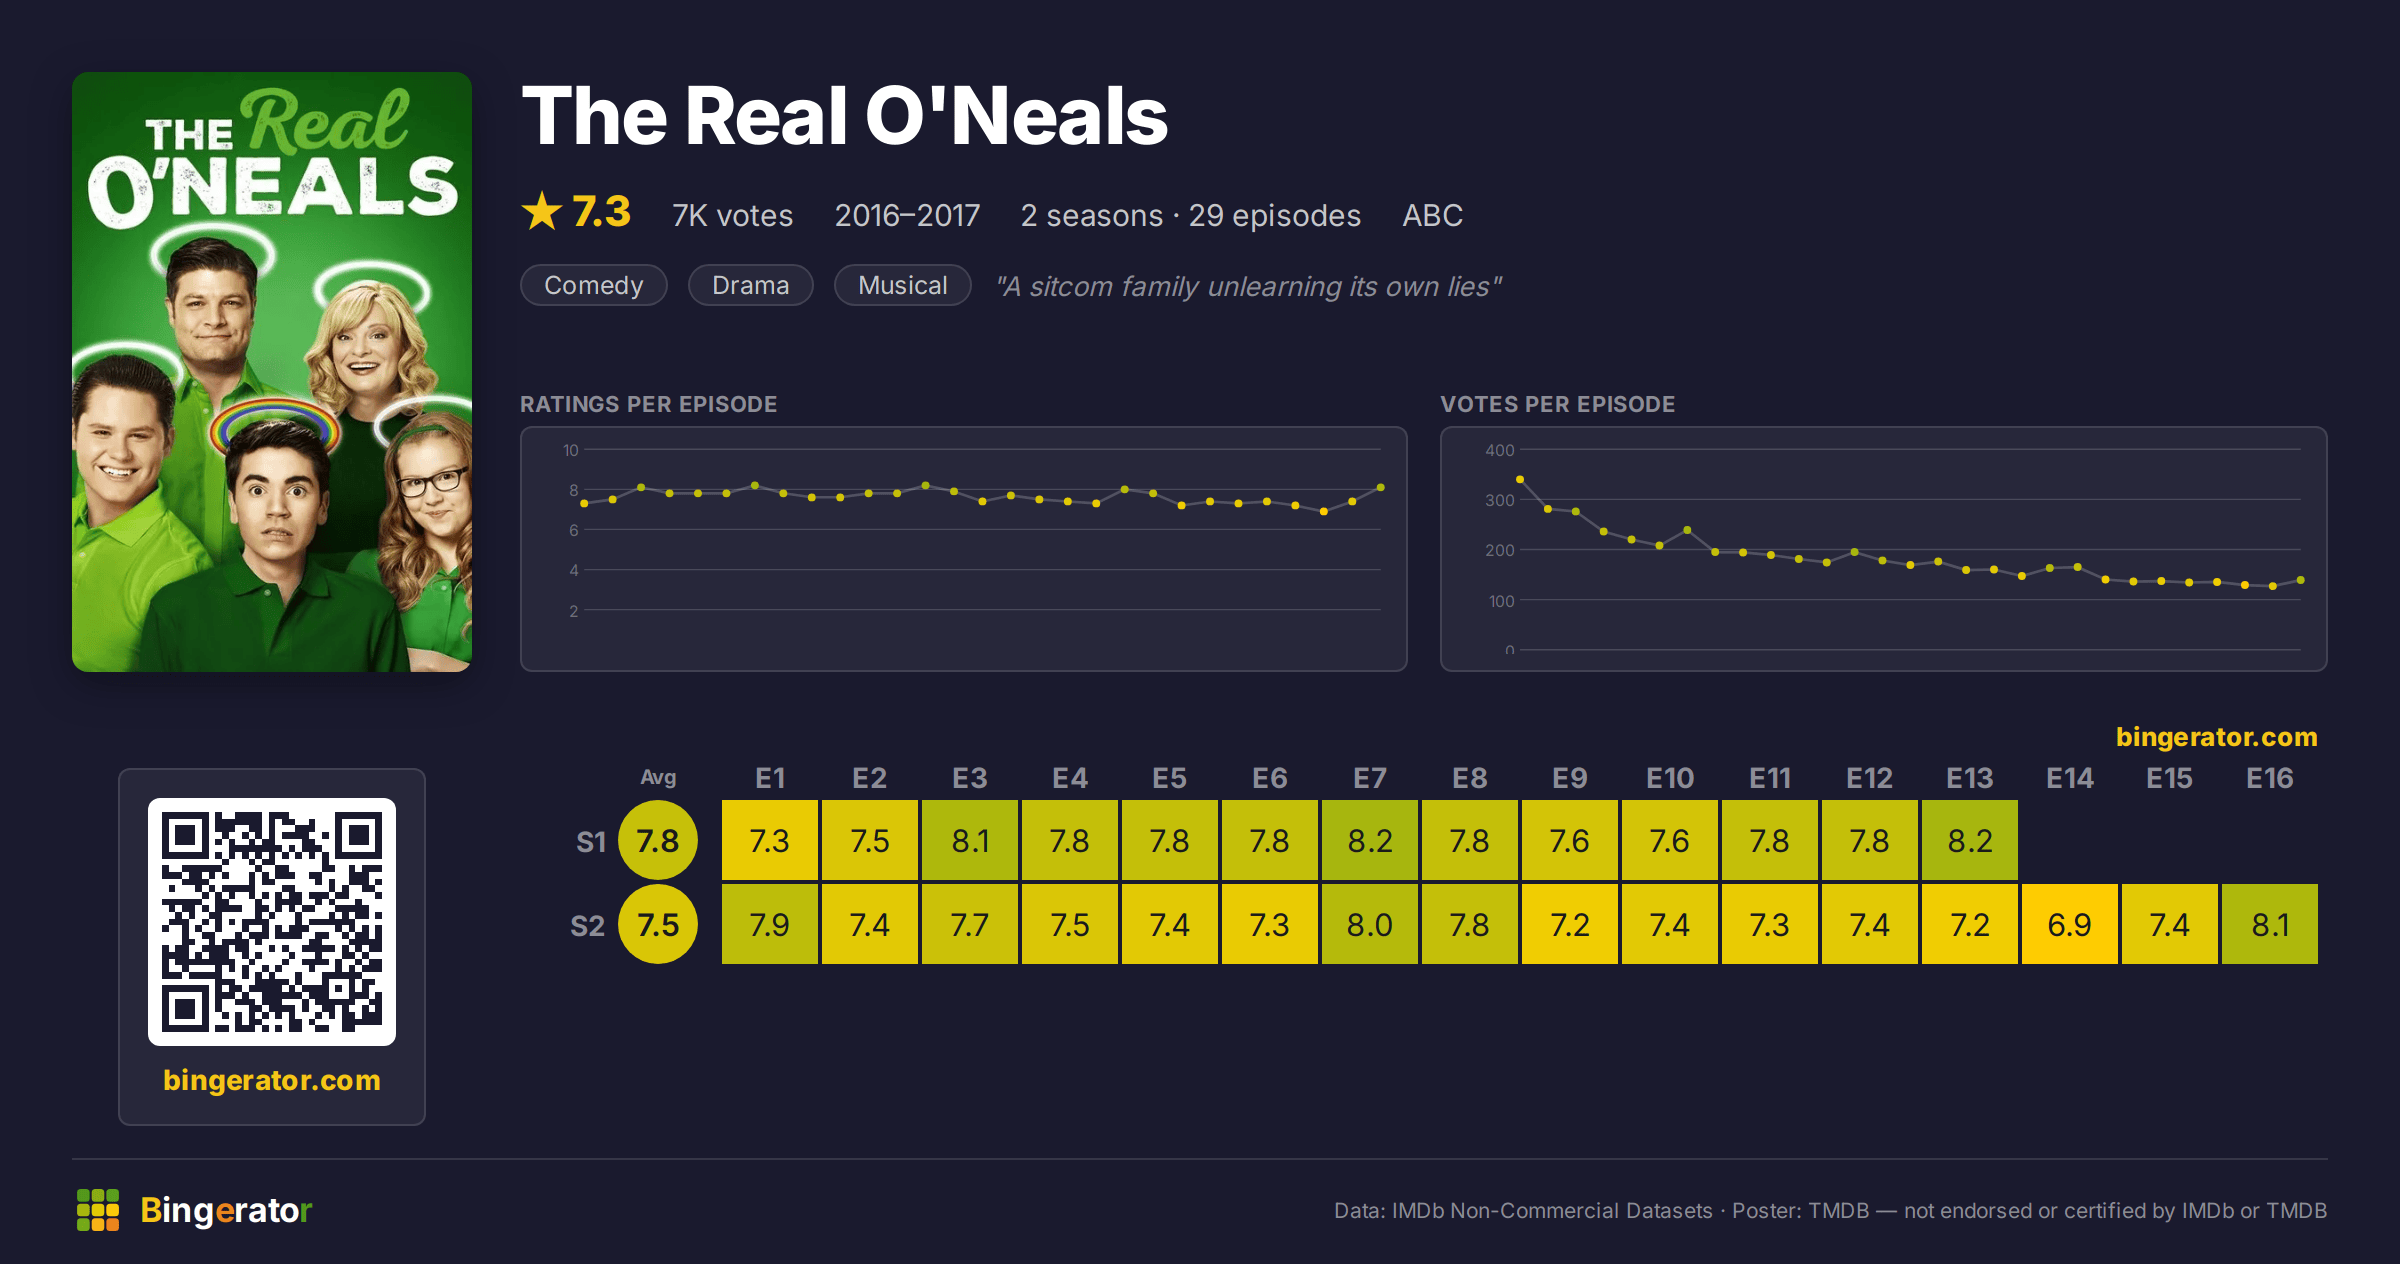Click the S1 E13 rating cell 8.2
This screenshot has width=2400, height=1264.
(x=1970, y=840)
